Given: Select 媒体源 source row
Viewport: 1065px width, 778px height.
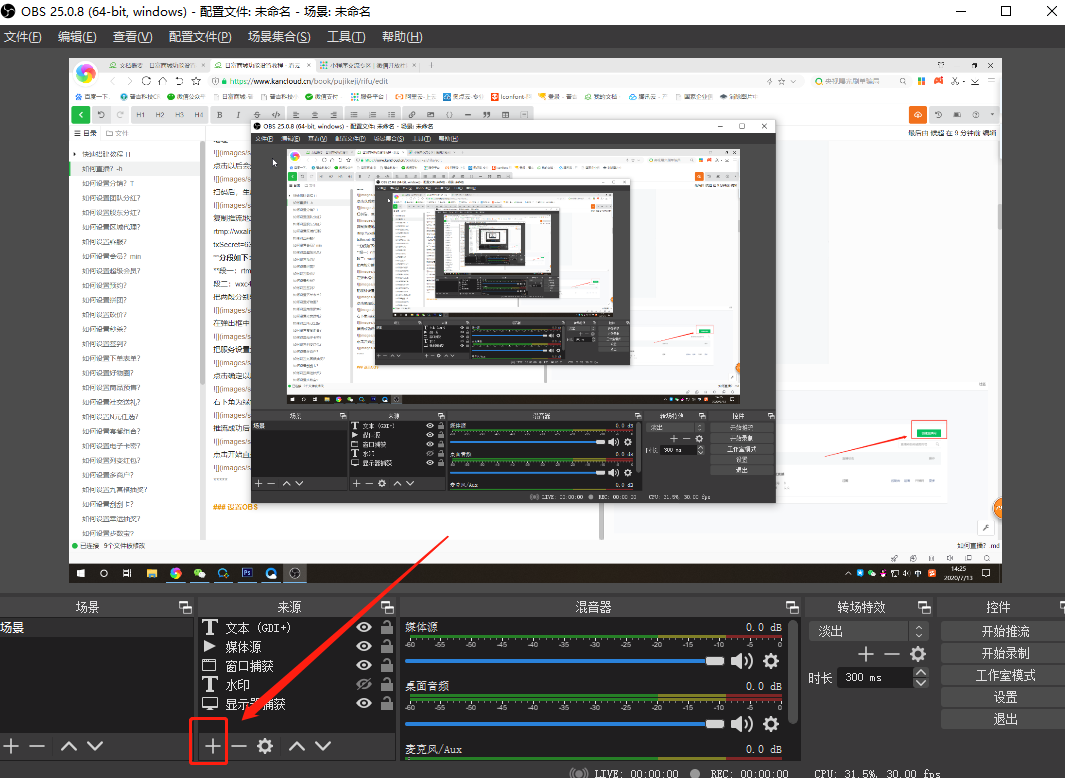Looking at the screenshot, I should 297,646.
